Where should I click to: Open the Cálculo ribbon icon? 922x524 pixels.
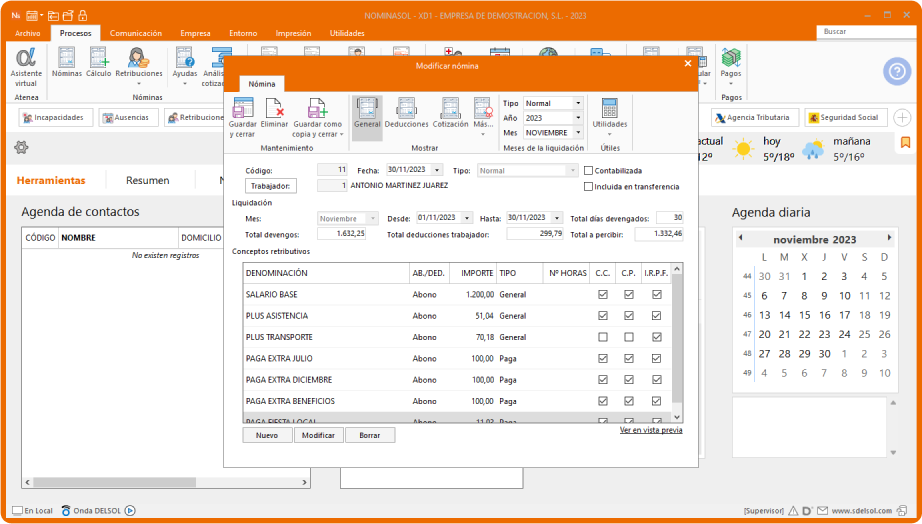point(98,58)
